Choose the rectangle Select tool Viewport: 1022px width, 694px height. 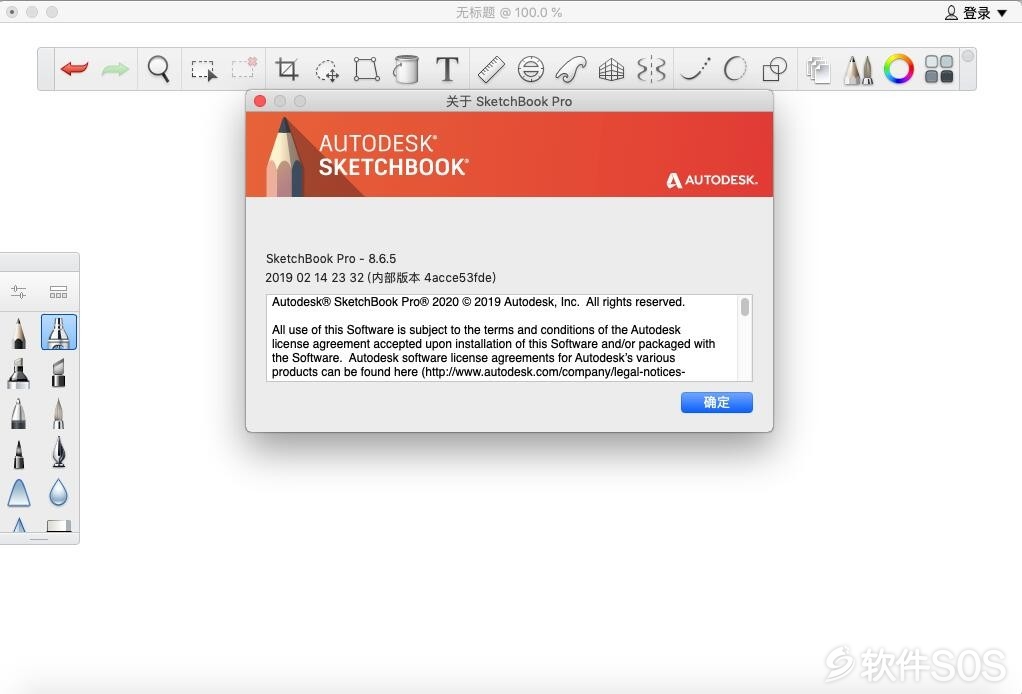coord(204,70)
